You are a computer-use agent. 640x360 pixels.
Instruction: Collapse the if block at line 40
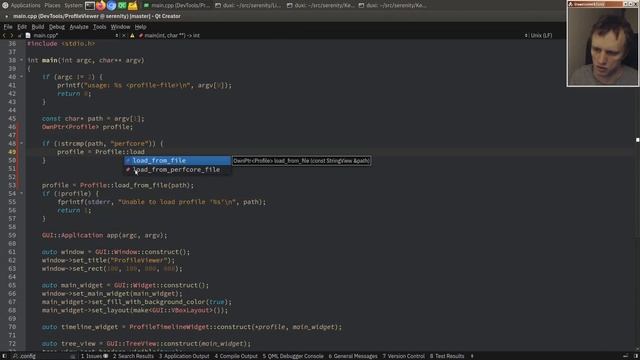pos(22,77)
